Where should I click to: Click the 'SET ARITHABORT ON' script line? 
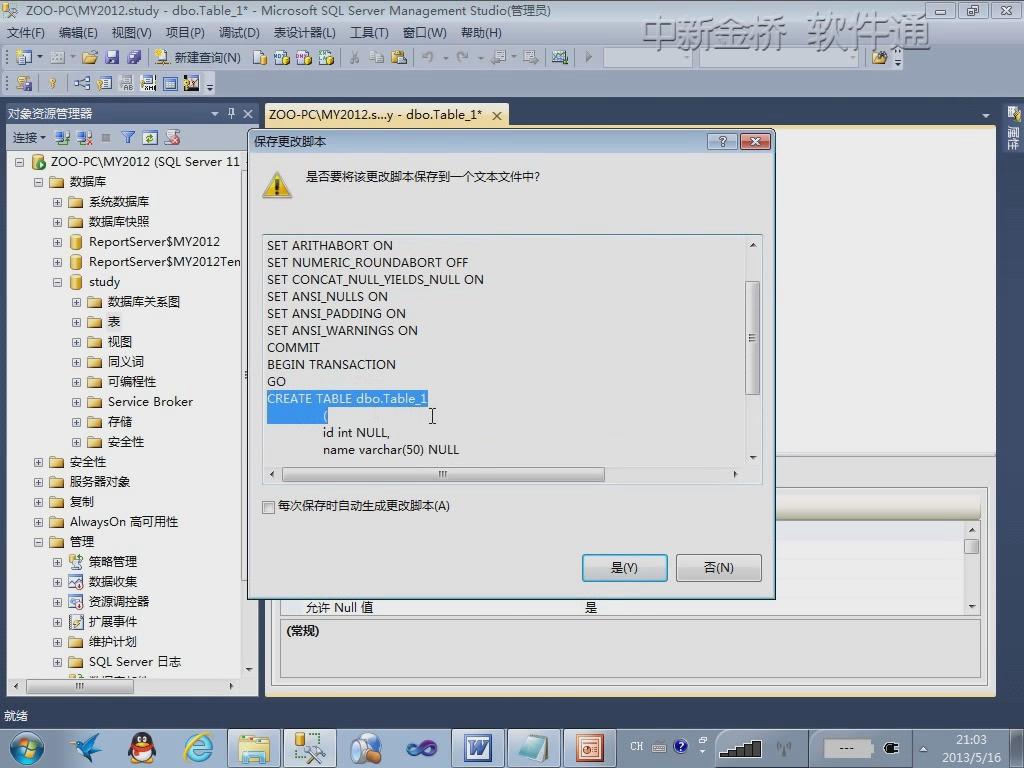[x=330, y=246]
